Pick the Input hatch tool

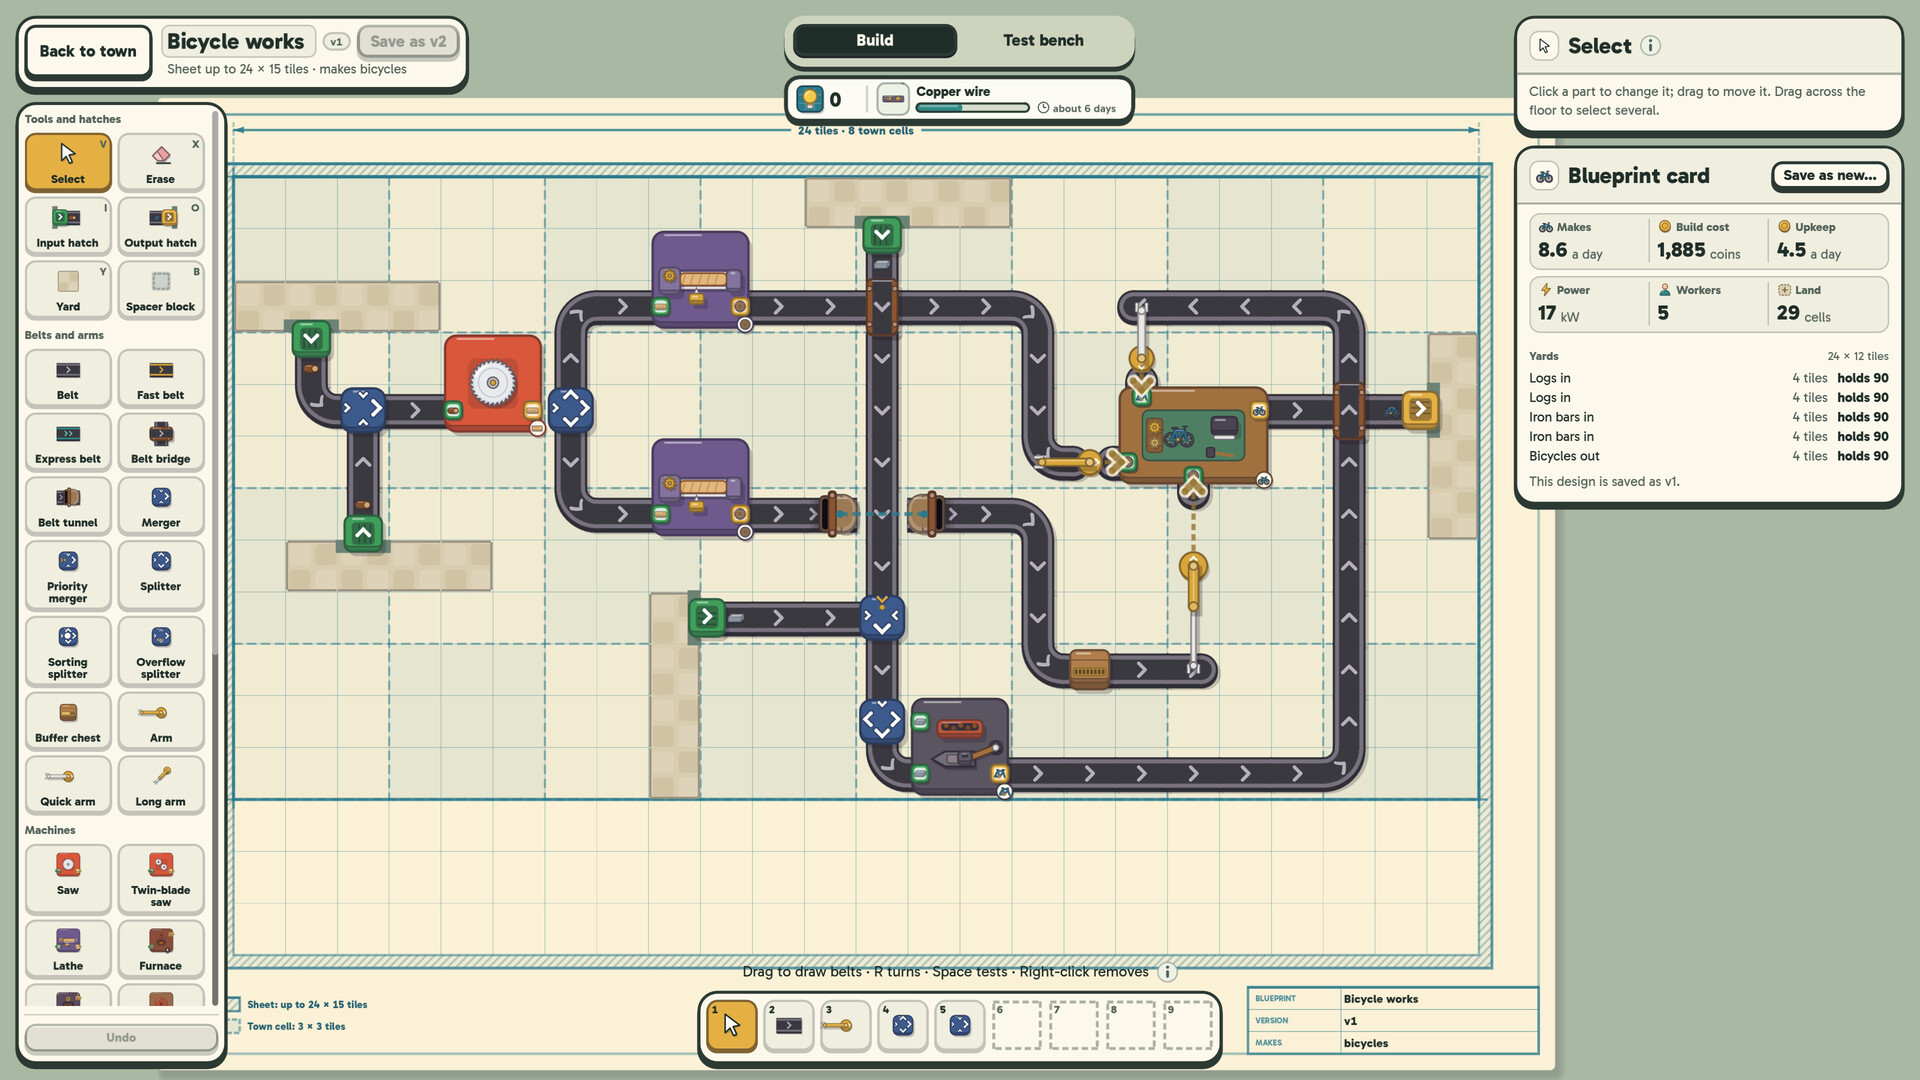pos(67,226)
